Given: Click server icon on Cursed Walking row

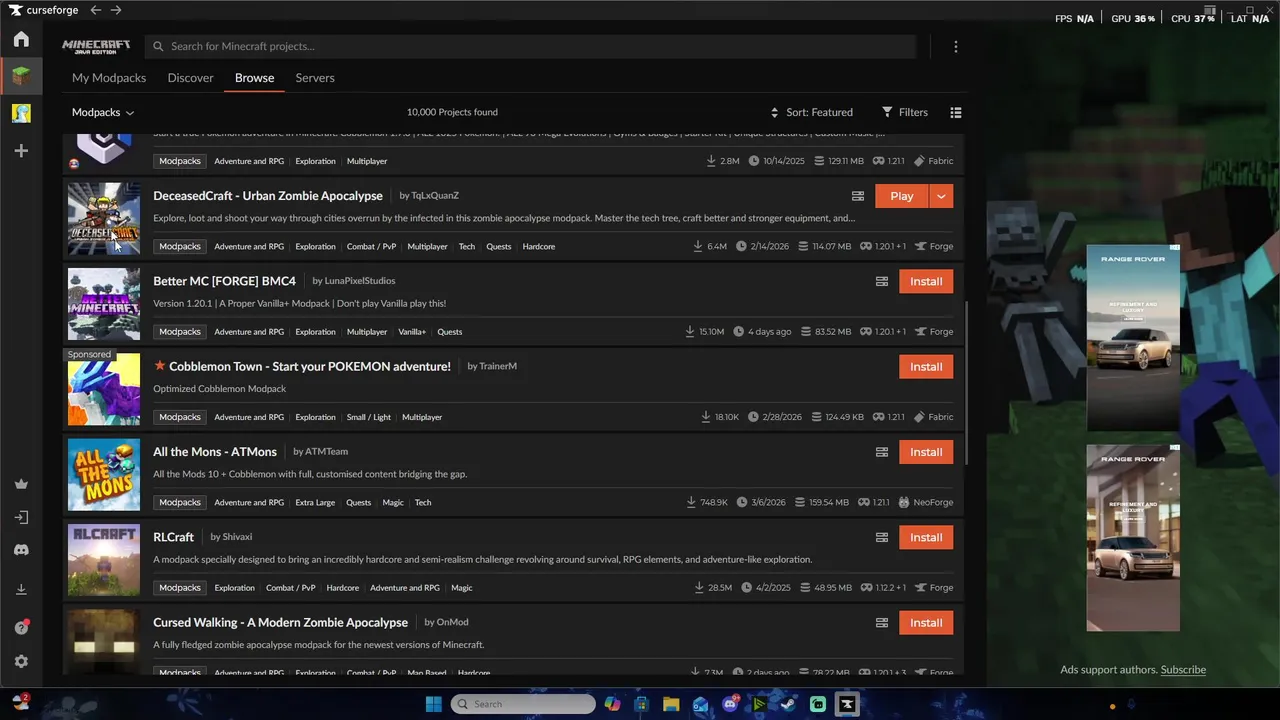Looking at the screenshot, I should [882, 623].
